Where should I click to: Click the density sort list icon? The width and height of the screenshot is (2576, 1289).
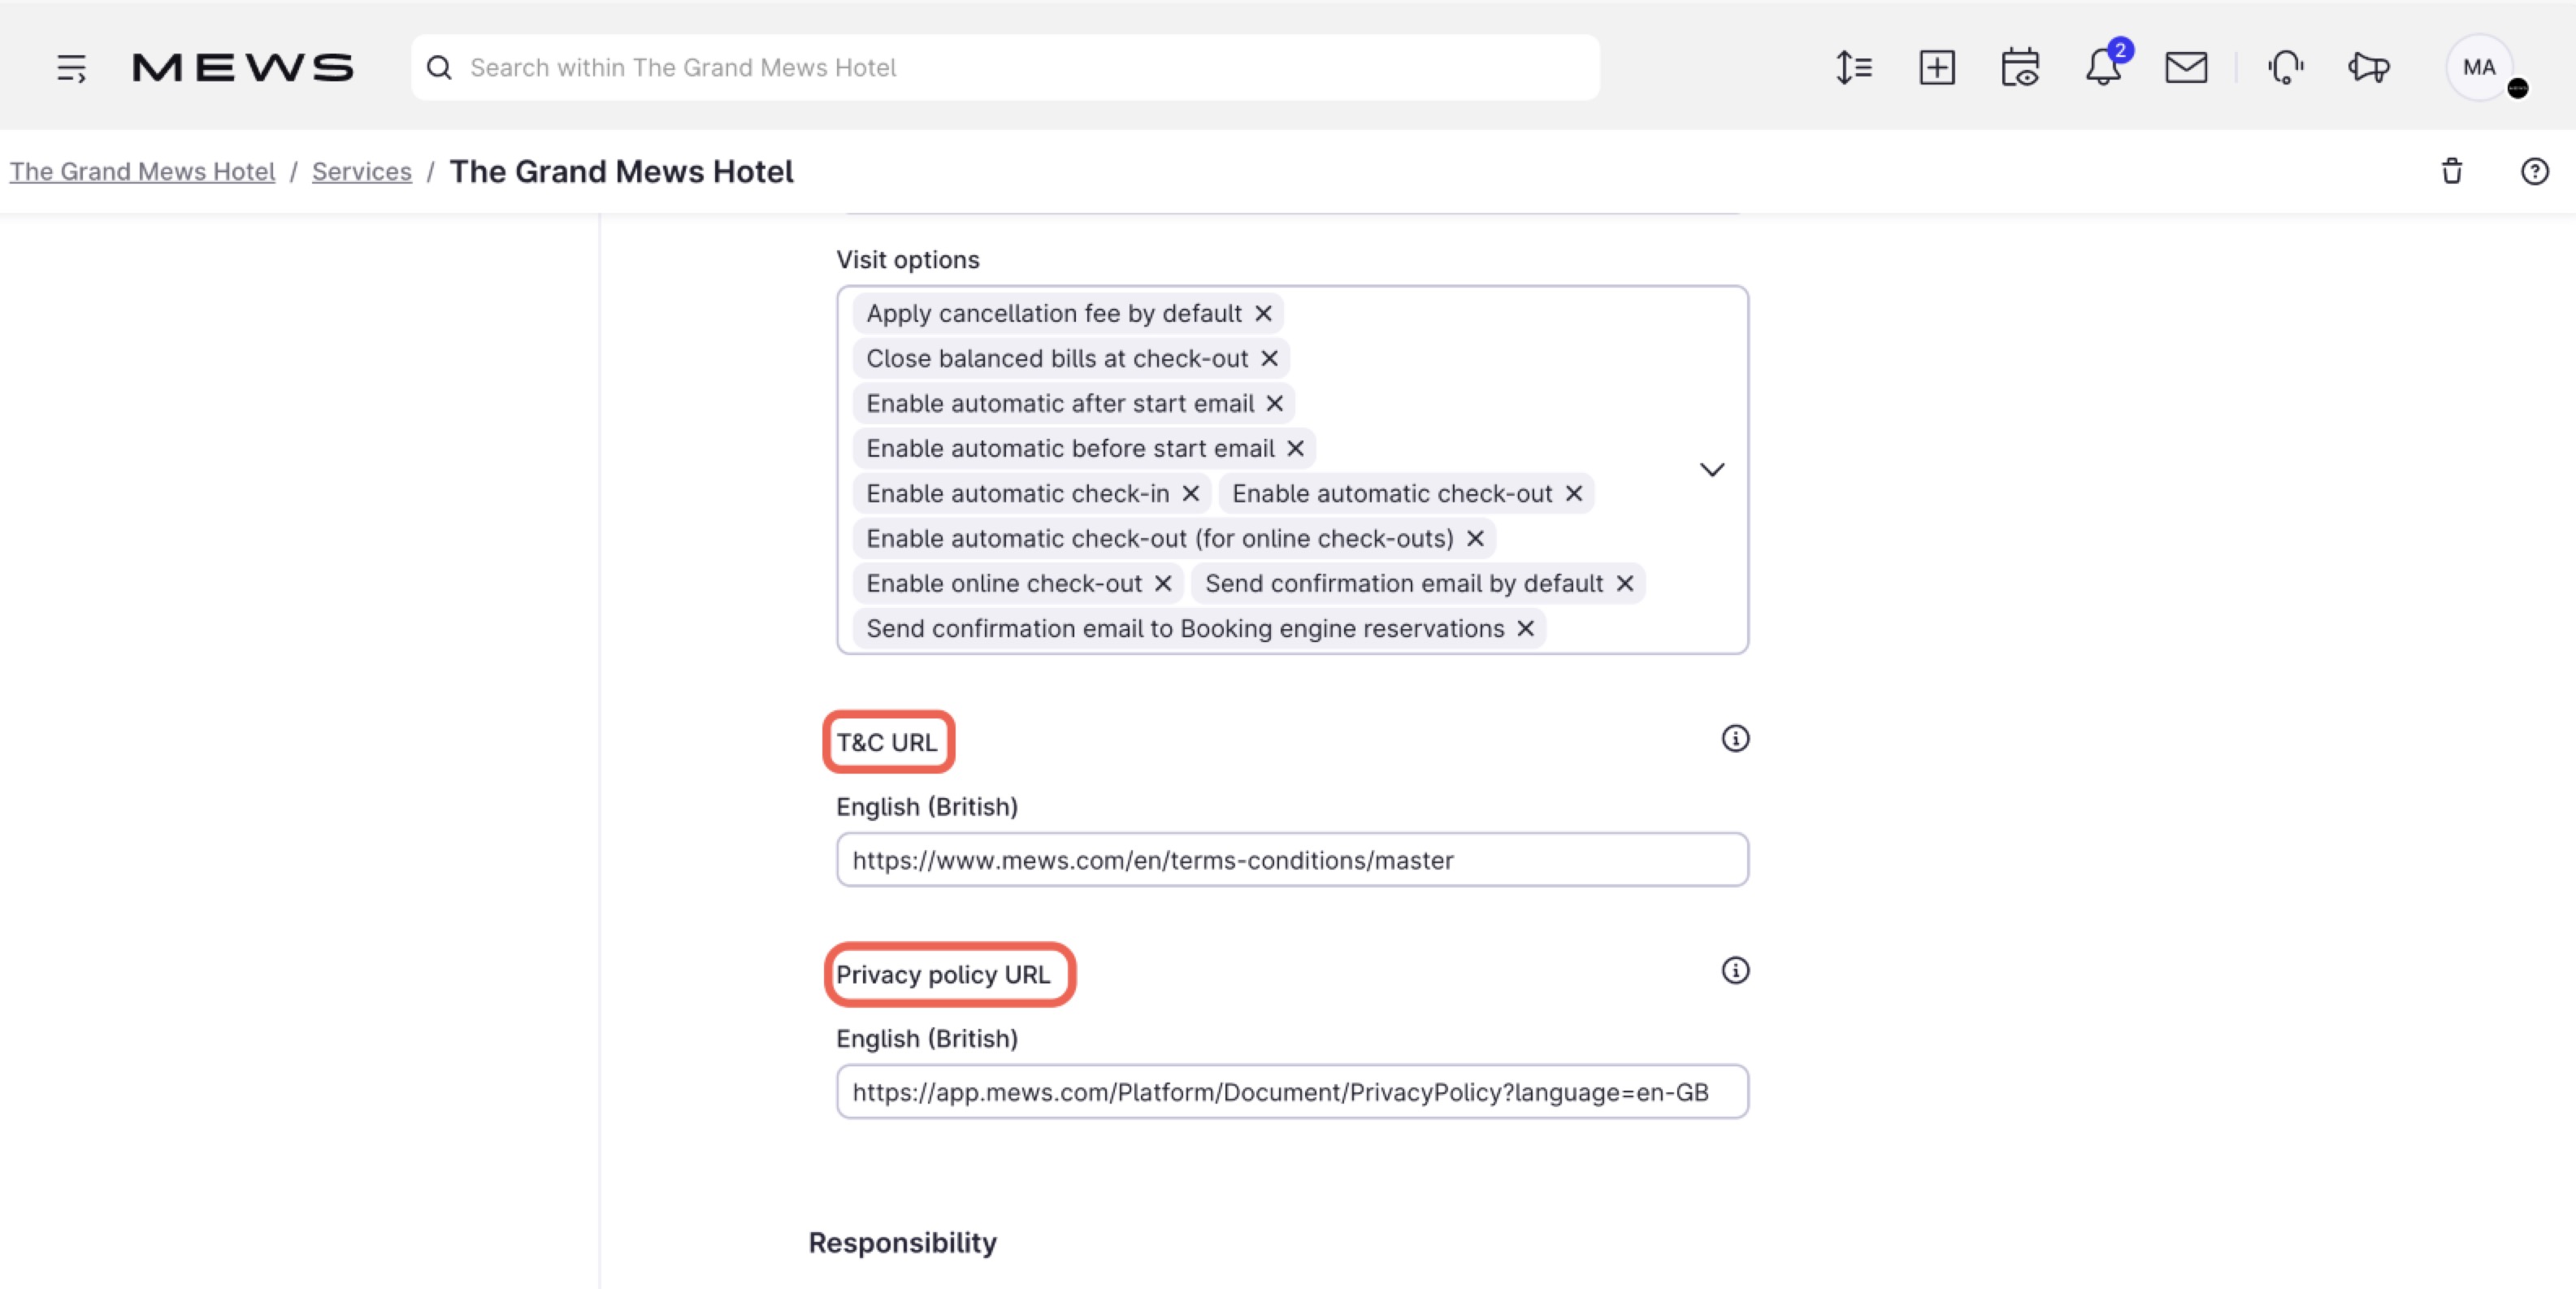(x=1853, y=67)
